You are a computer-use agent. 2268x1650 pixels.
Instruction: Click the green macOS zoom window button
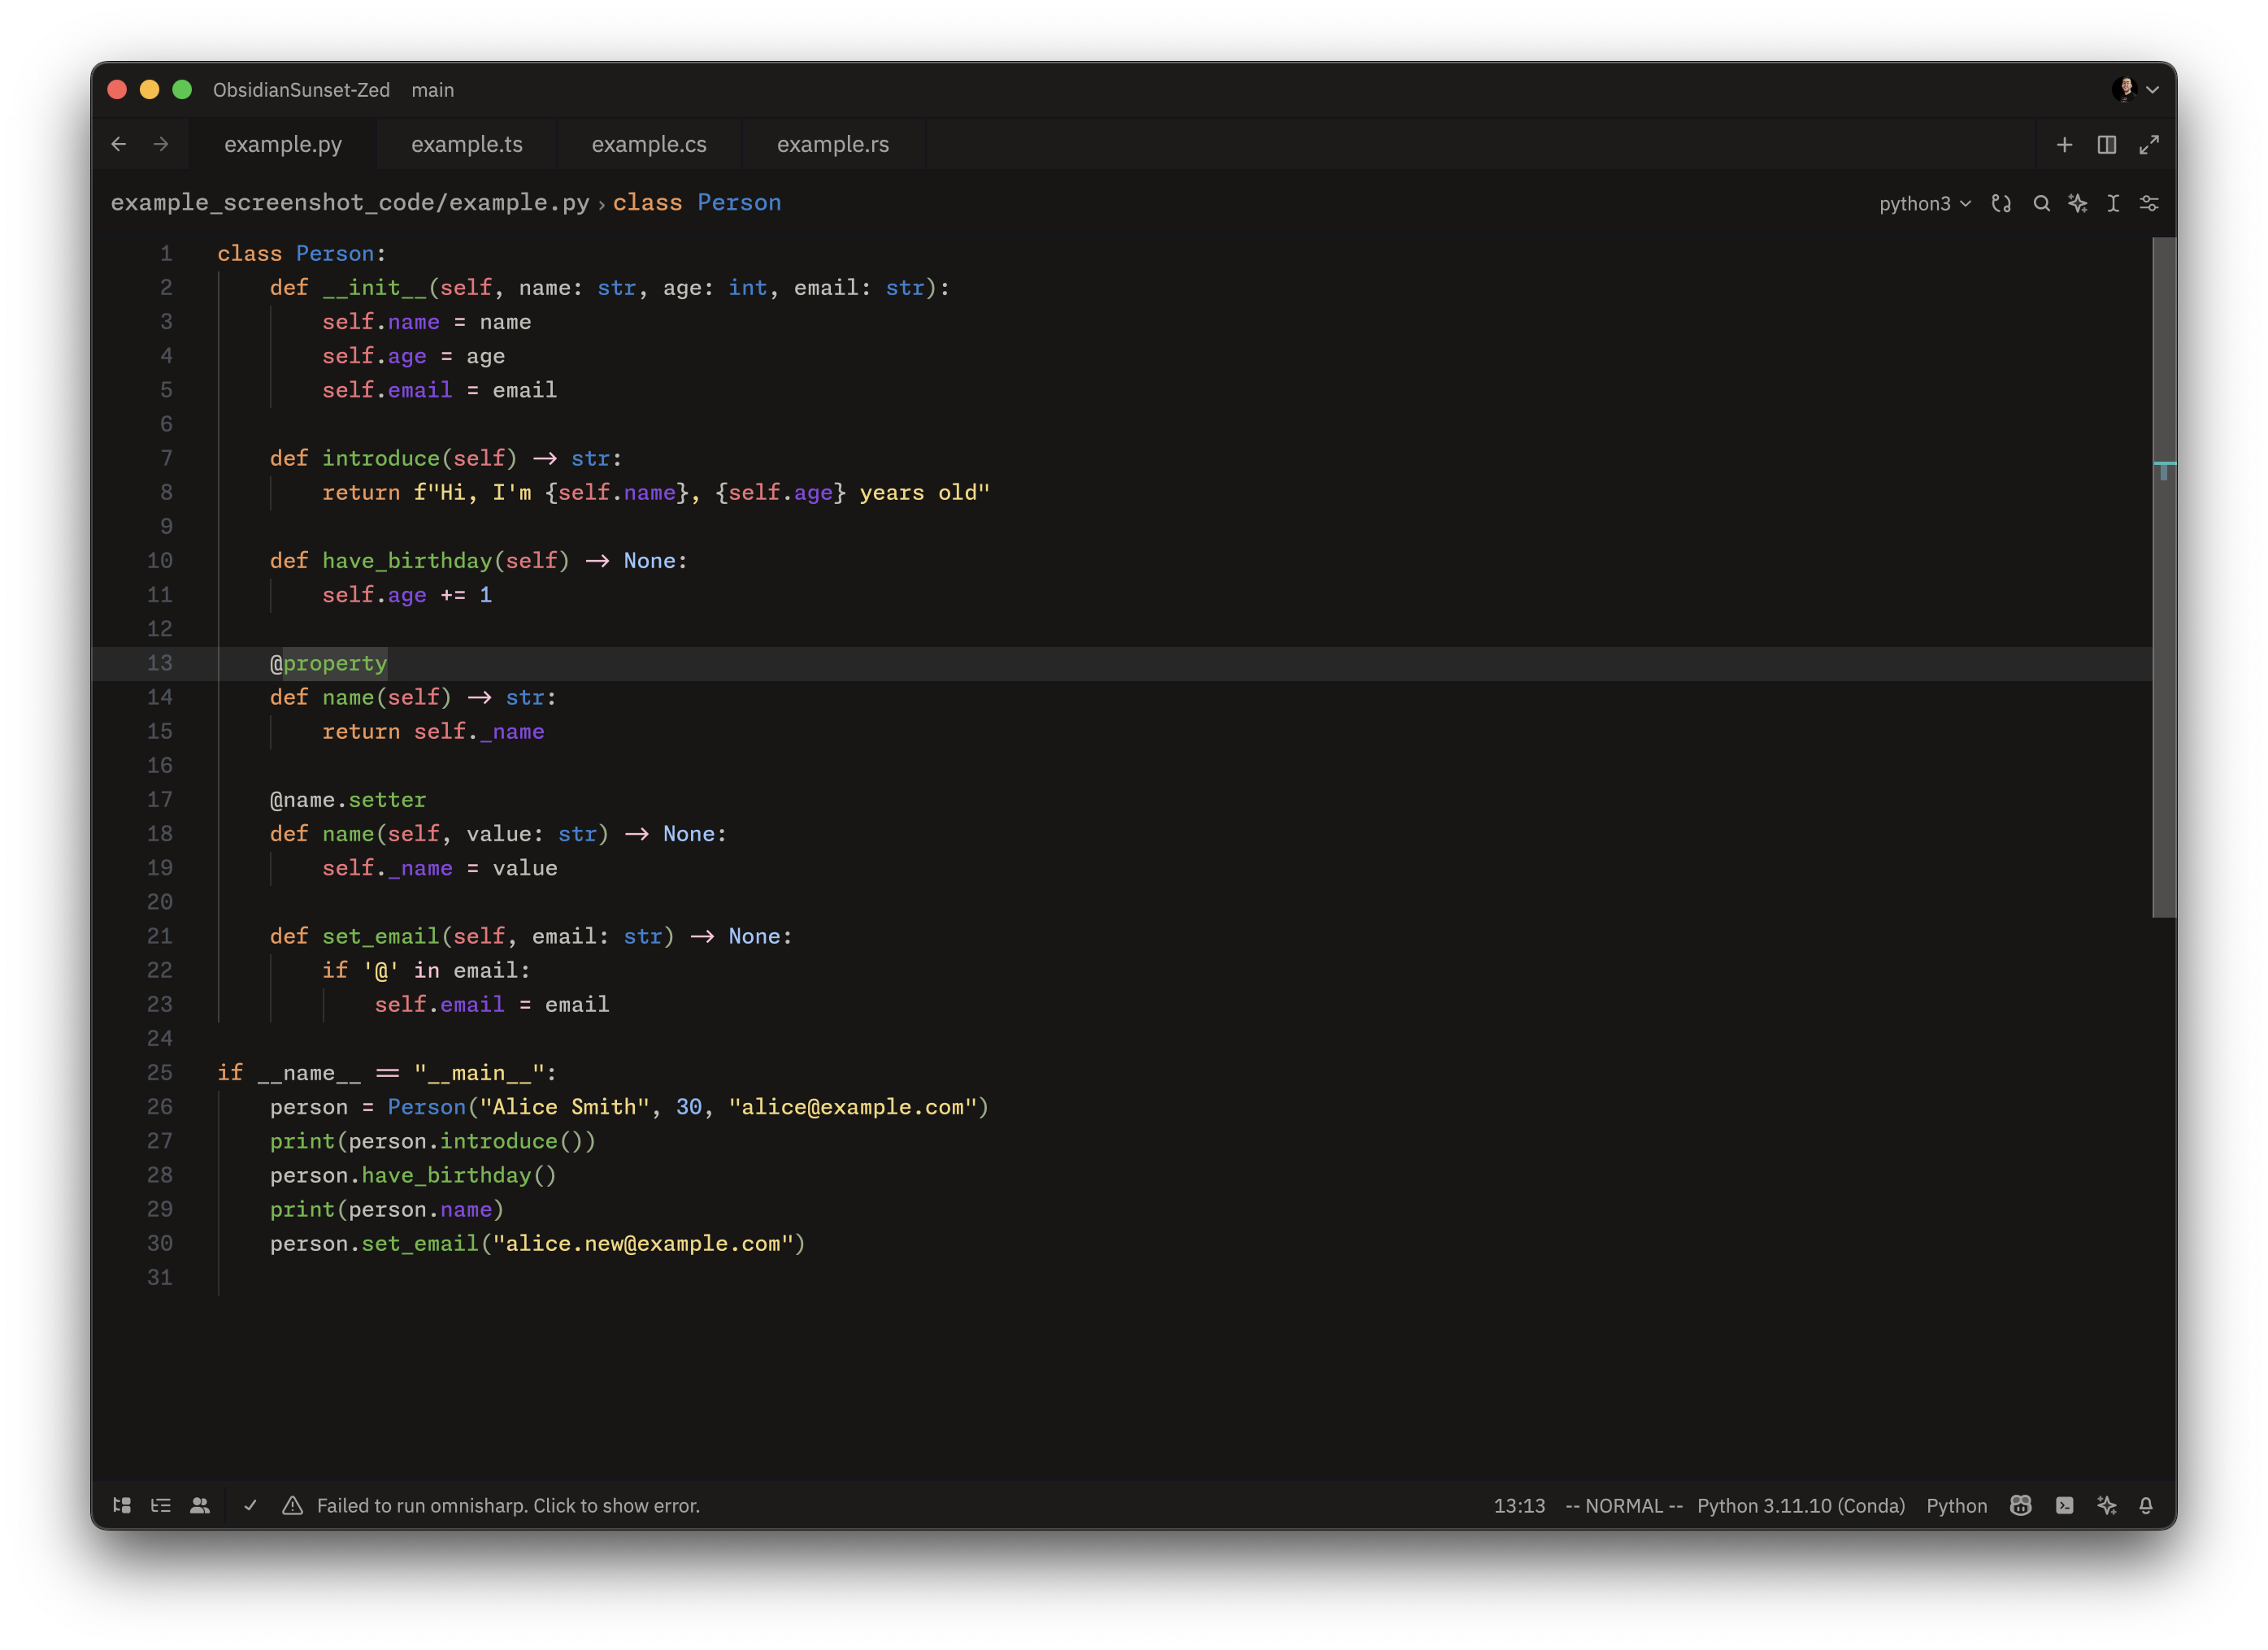coord(182,90)
